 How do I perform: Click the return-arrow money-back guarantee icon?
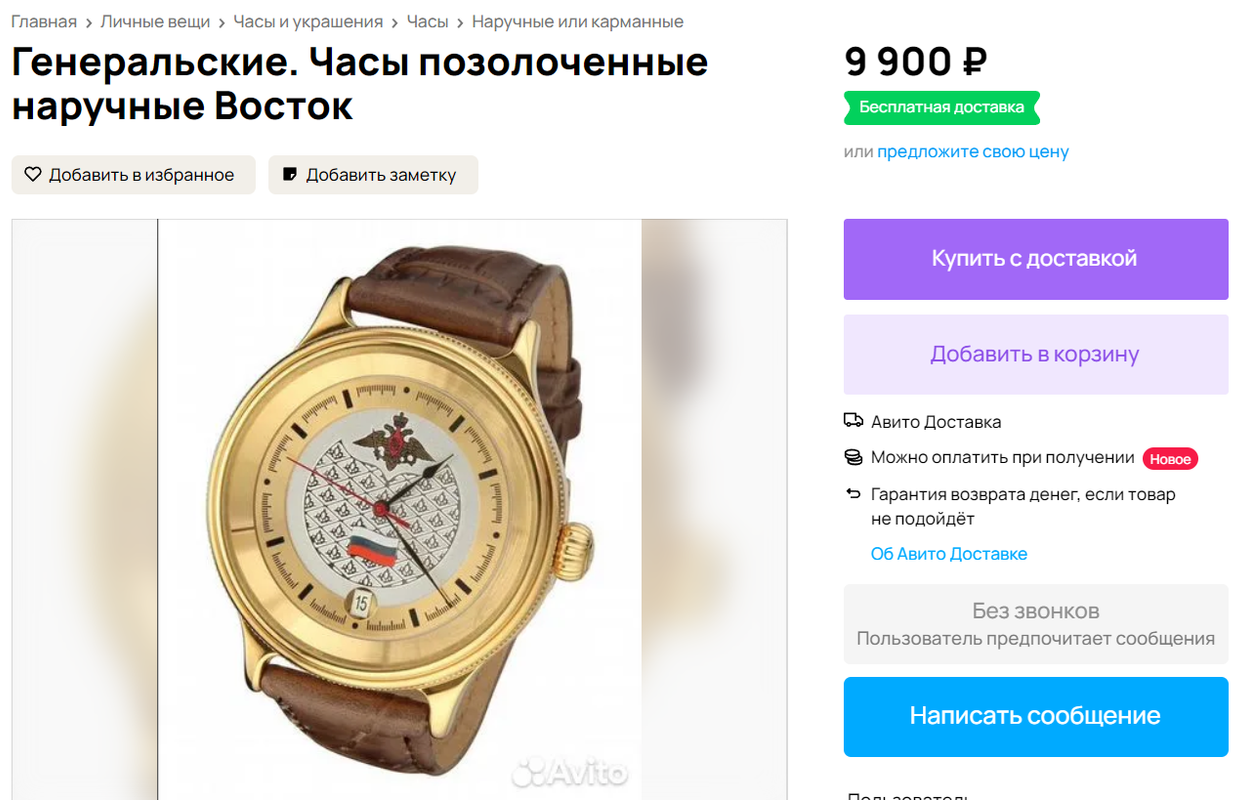(853, 494)
